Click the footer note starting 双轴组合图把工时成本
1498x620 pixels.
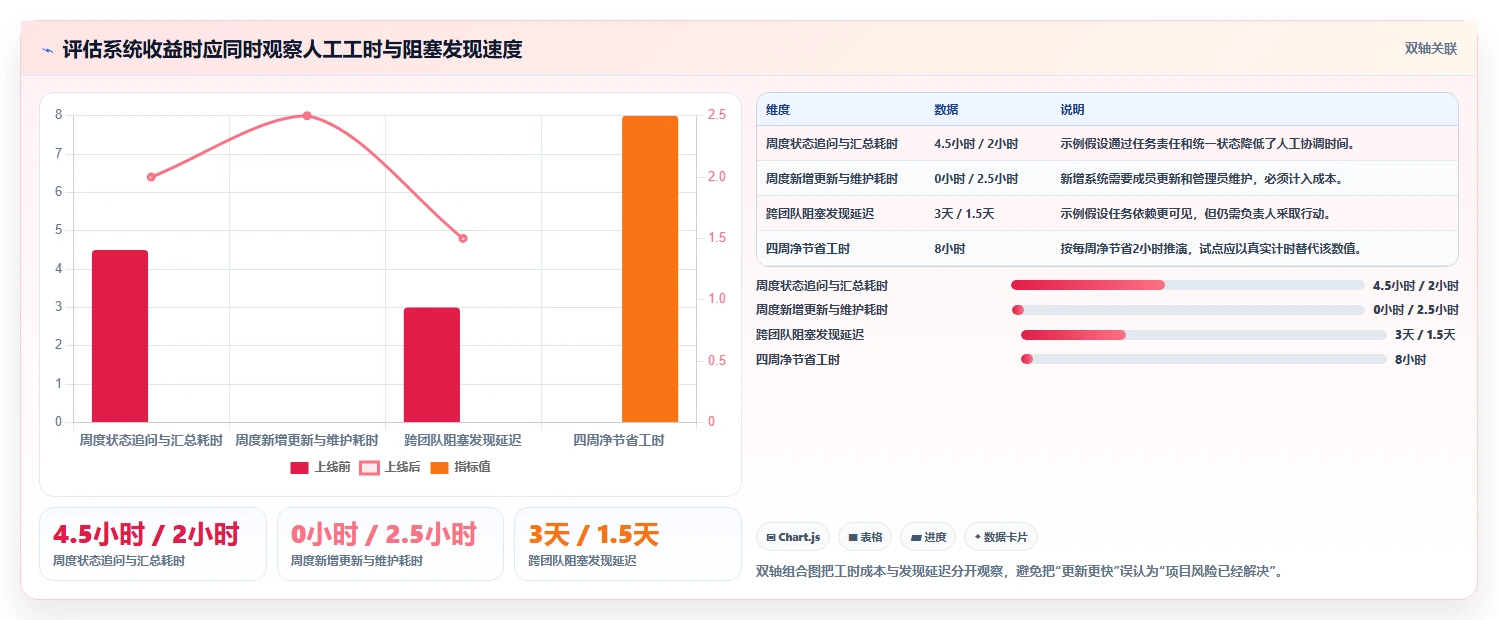(x=1020, y=572)
